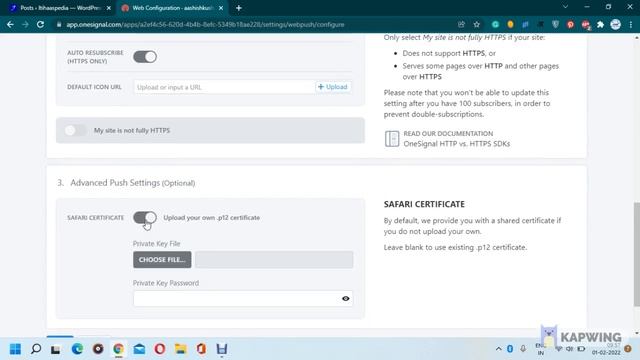Click the Choose File button
The width and height of the screenshot is (640, 360).
click(162, 260)
